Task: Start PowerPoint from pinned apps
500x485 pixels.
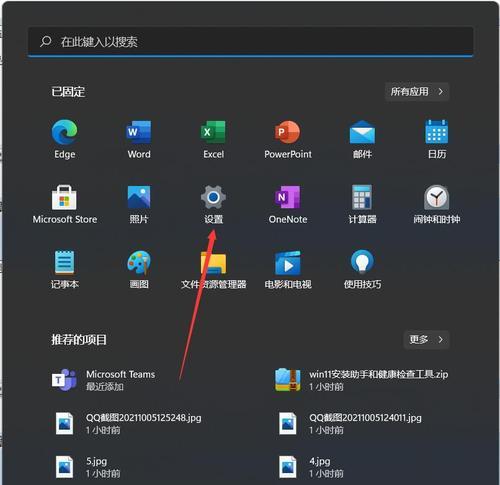Action: (287, 132)
